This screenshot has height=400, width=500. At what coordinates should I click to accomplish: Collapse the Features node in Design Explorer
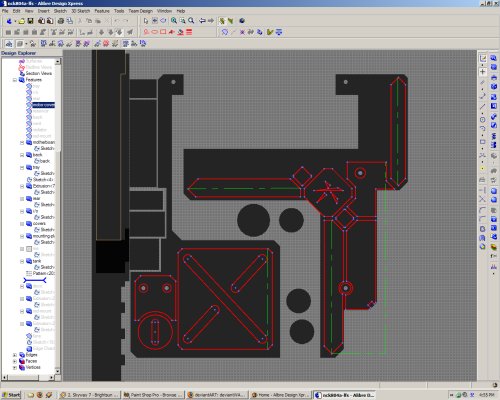point(15,80)
